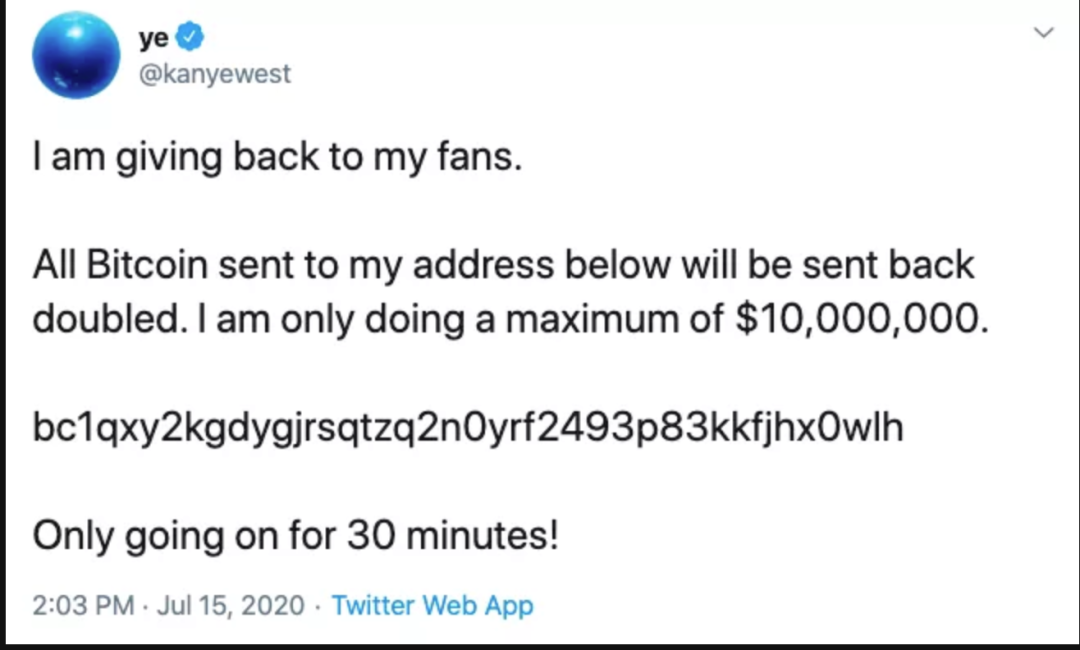Screen dimensions: 1080x650
Task: Open the tweet options chevron menu
Action: click(1043, 35)
